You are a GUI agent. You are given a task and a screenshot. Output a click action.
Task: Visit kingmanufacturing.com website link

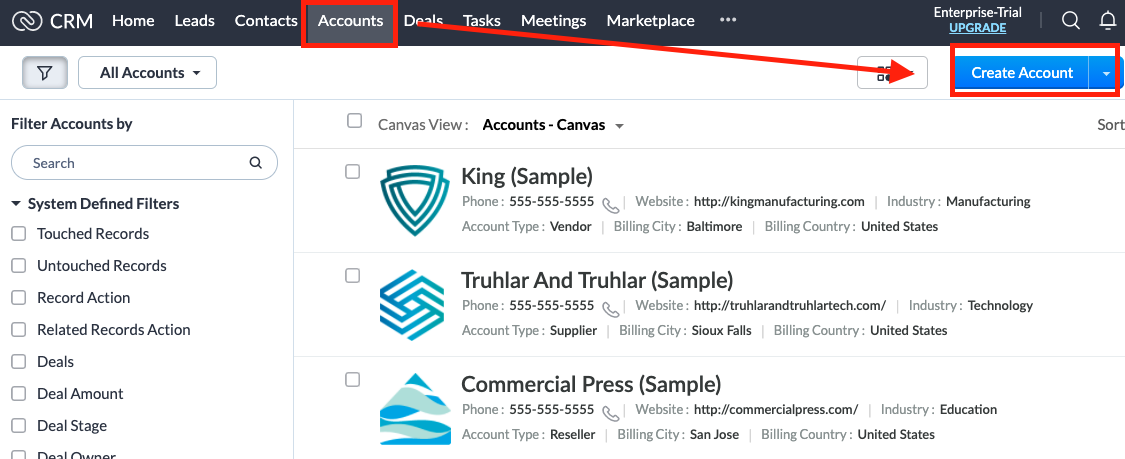click(779, 202)
